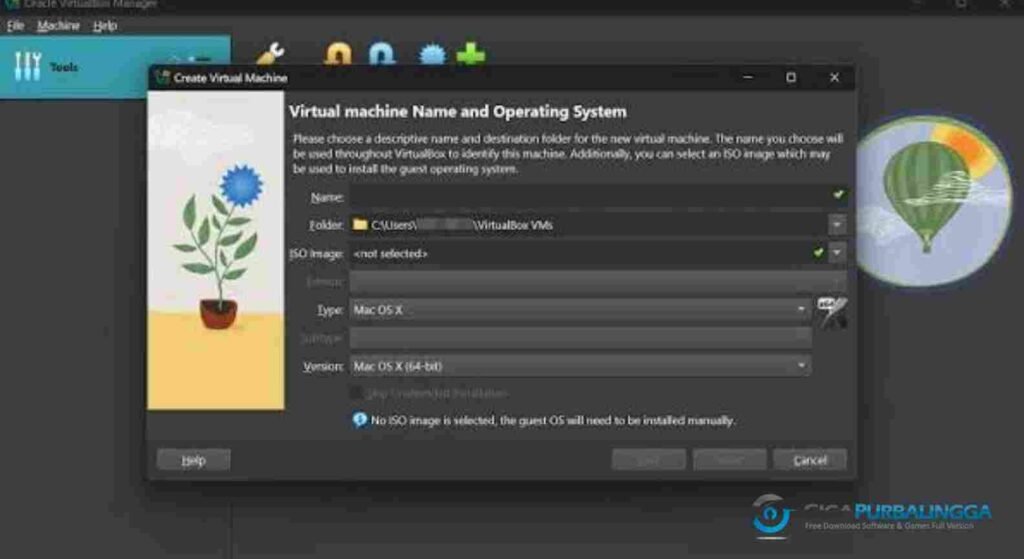Screen dimensions: 1024x559
Task: Maximize the Create Virtual Machine dialog
Action: pos(791,77)
